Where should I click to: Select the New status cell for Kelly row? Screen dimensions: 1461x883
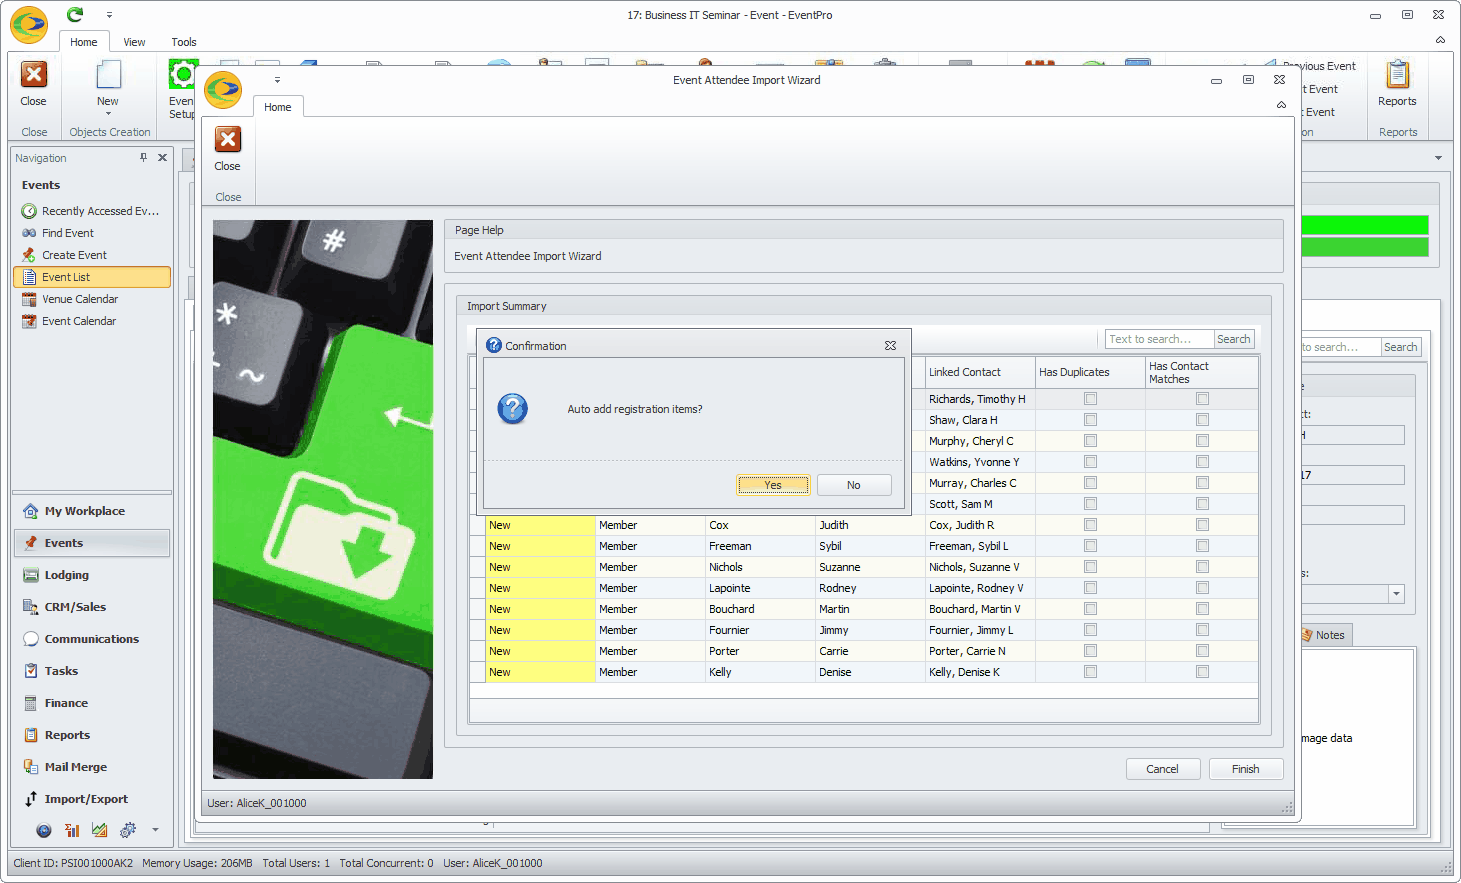click(540, 672)
